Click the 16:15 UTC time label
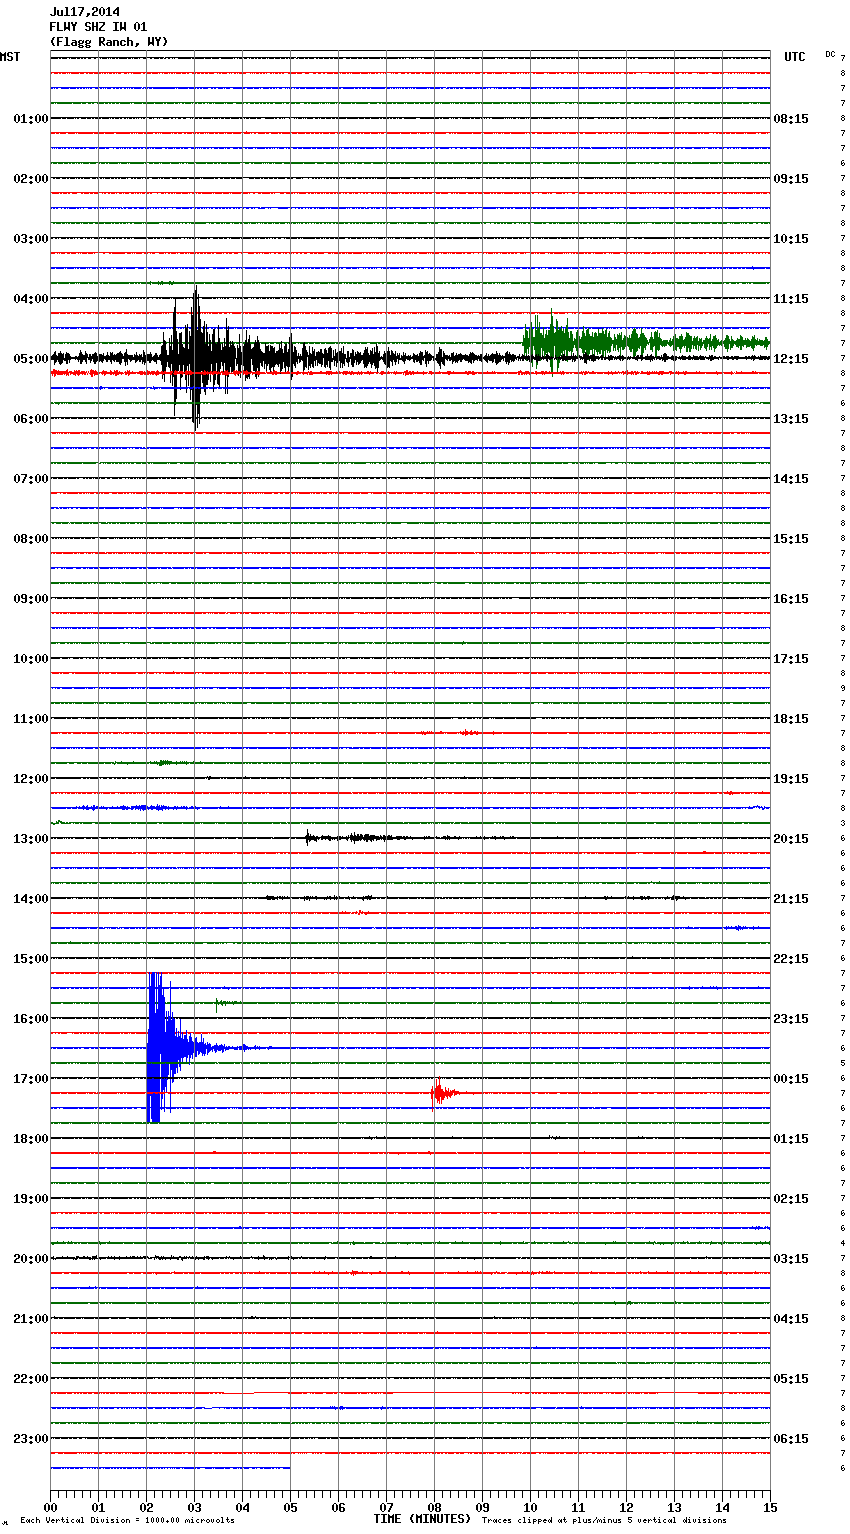Viewport: 850px width, 1534px height. 791,599
